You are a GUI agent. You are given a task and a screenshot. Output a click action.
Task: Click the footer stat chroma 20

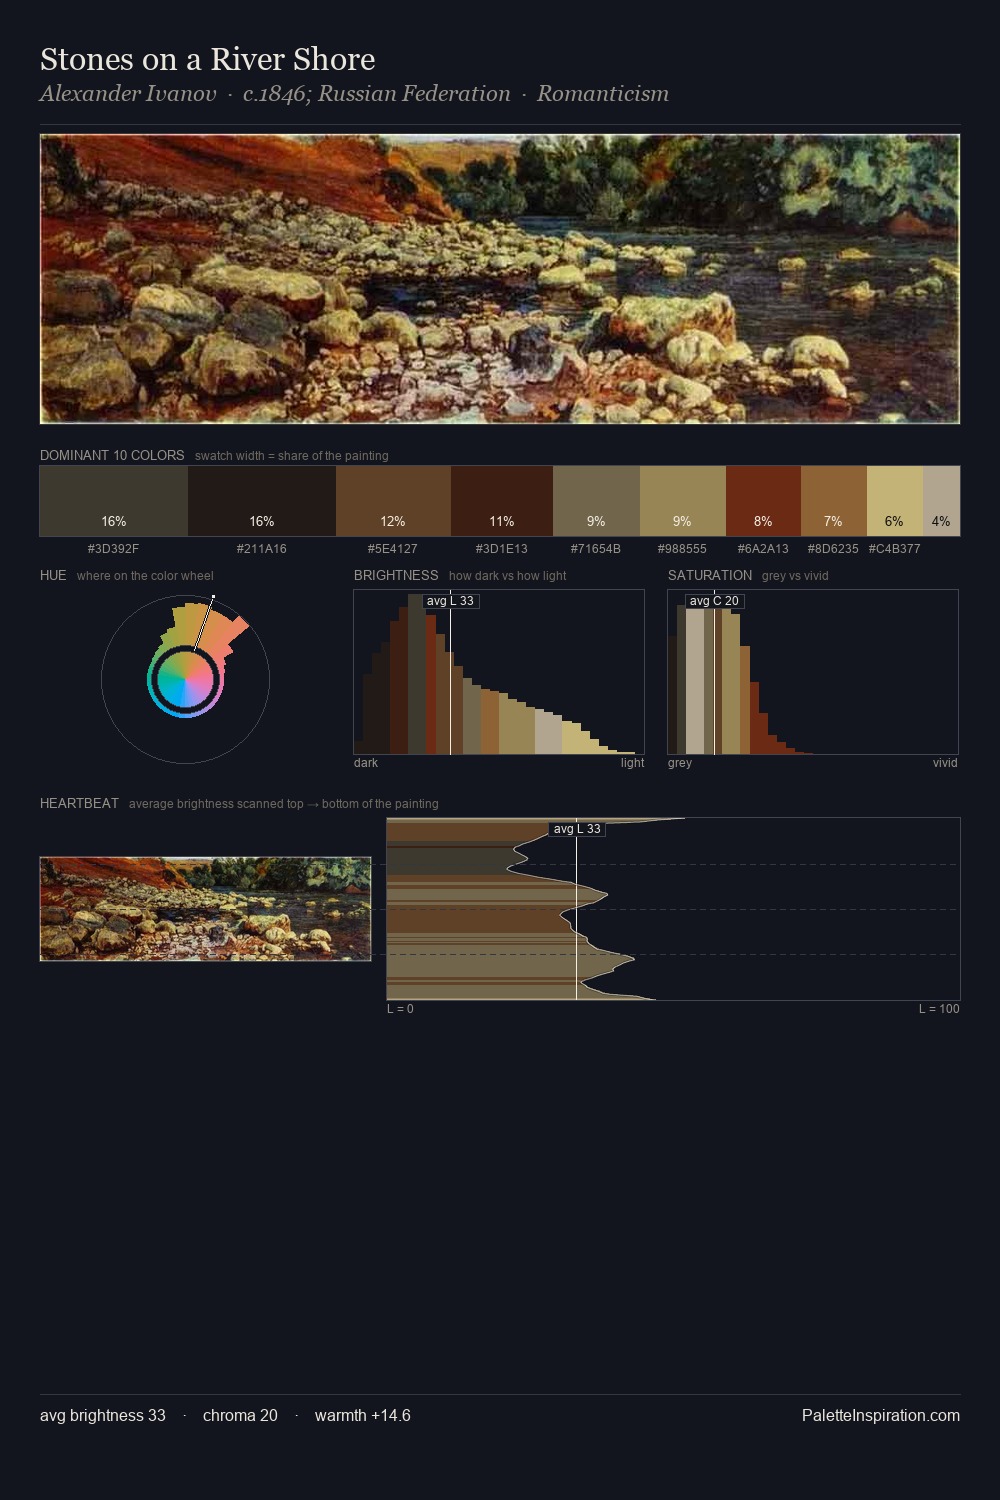[x=240, y=1415]
